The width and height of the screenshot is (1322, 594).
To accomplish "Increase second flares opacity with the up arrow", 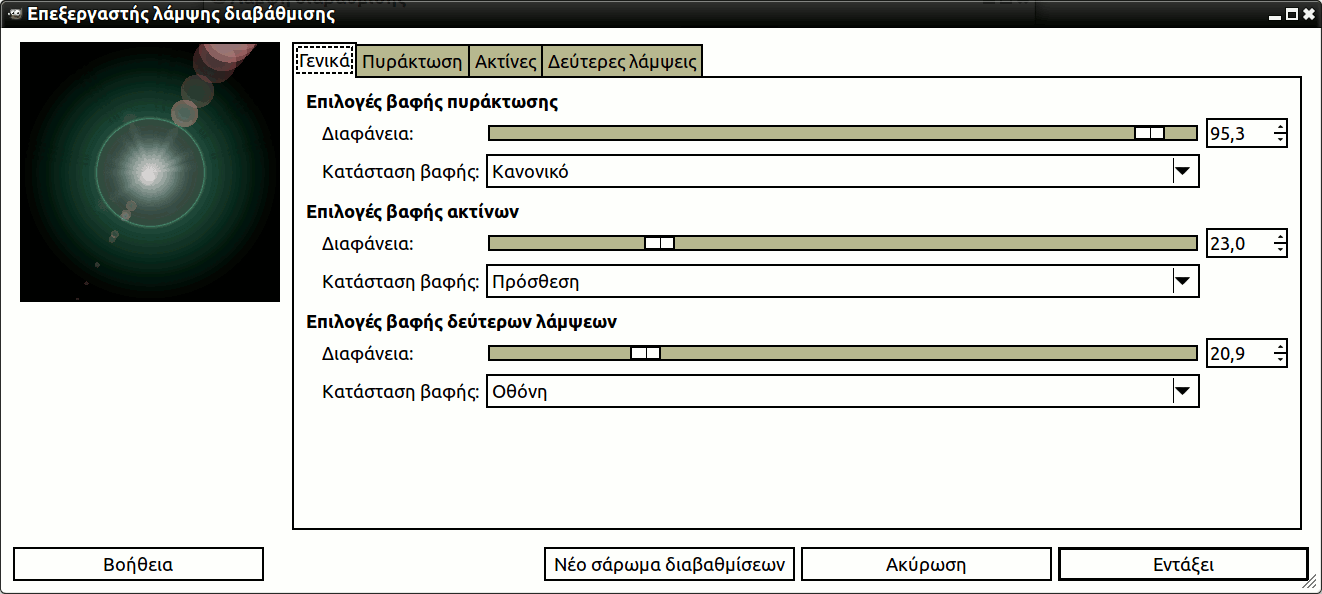I will pyautogui.click(x=1280, y=347).
